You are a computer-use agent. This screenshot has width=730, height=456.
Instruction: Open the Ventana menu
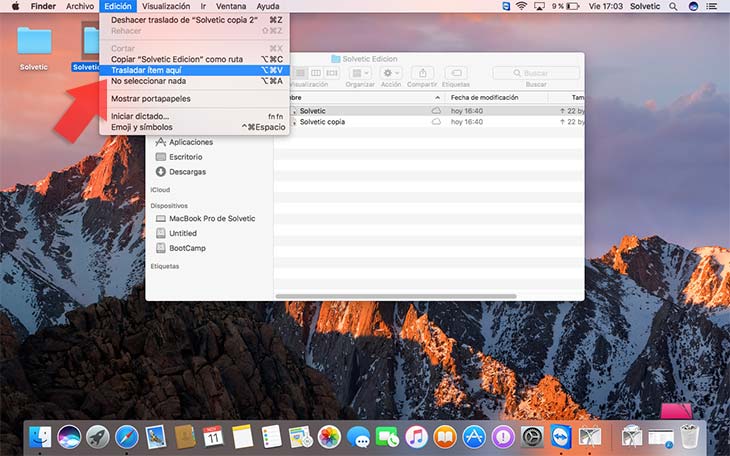[231, 6]
